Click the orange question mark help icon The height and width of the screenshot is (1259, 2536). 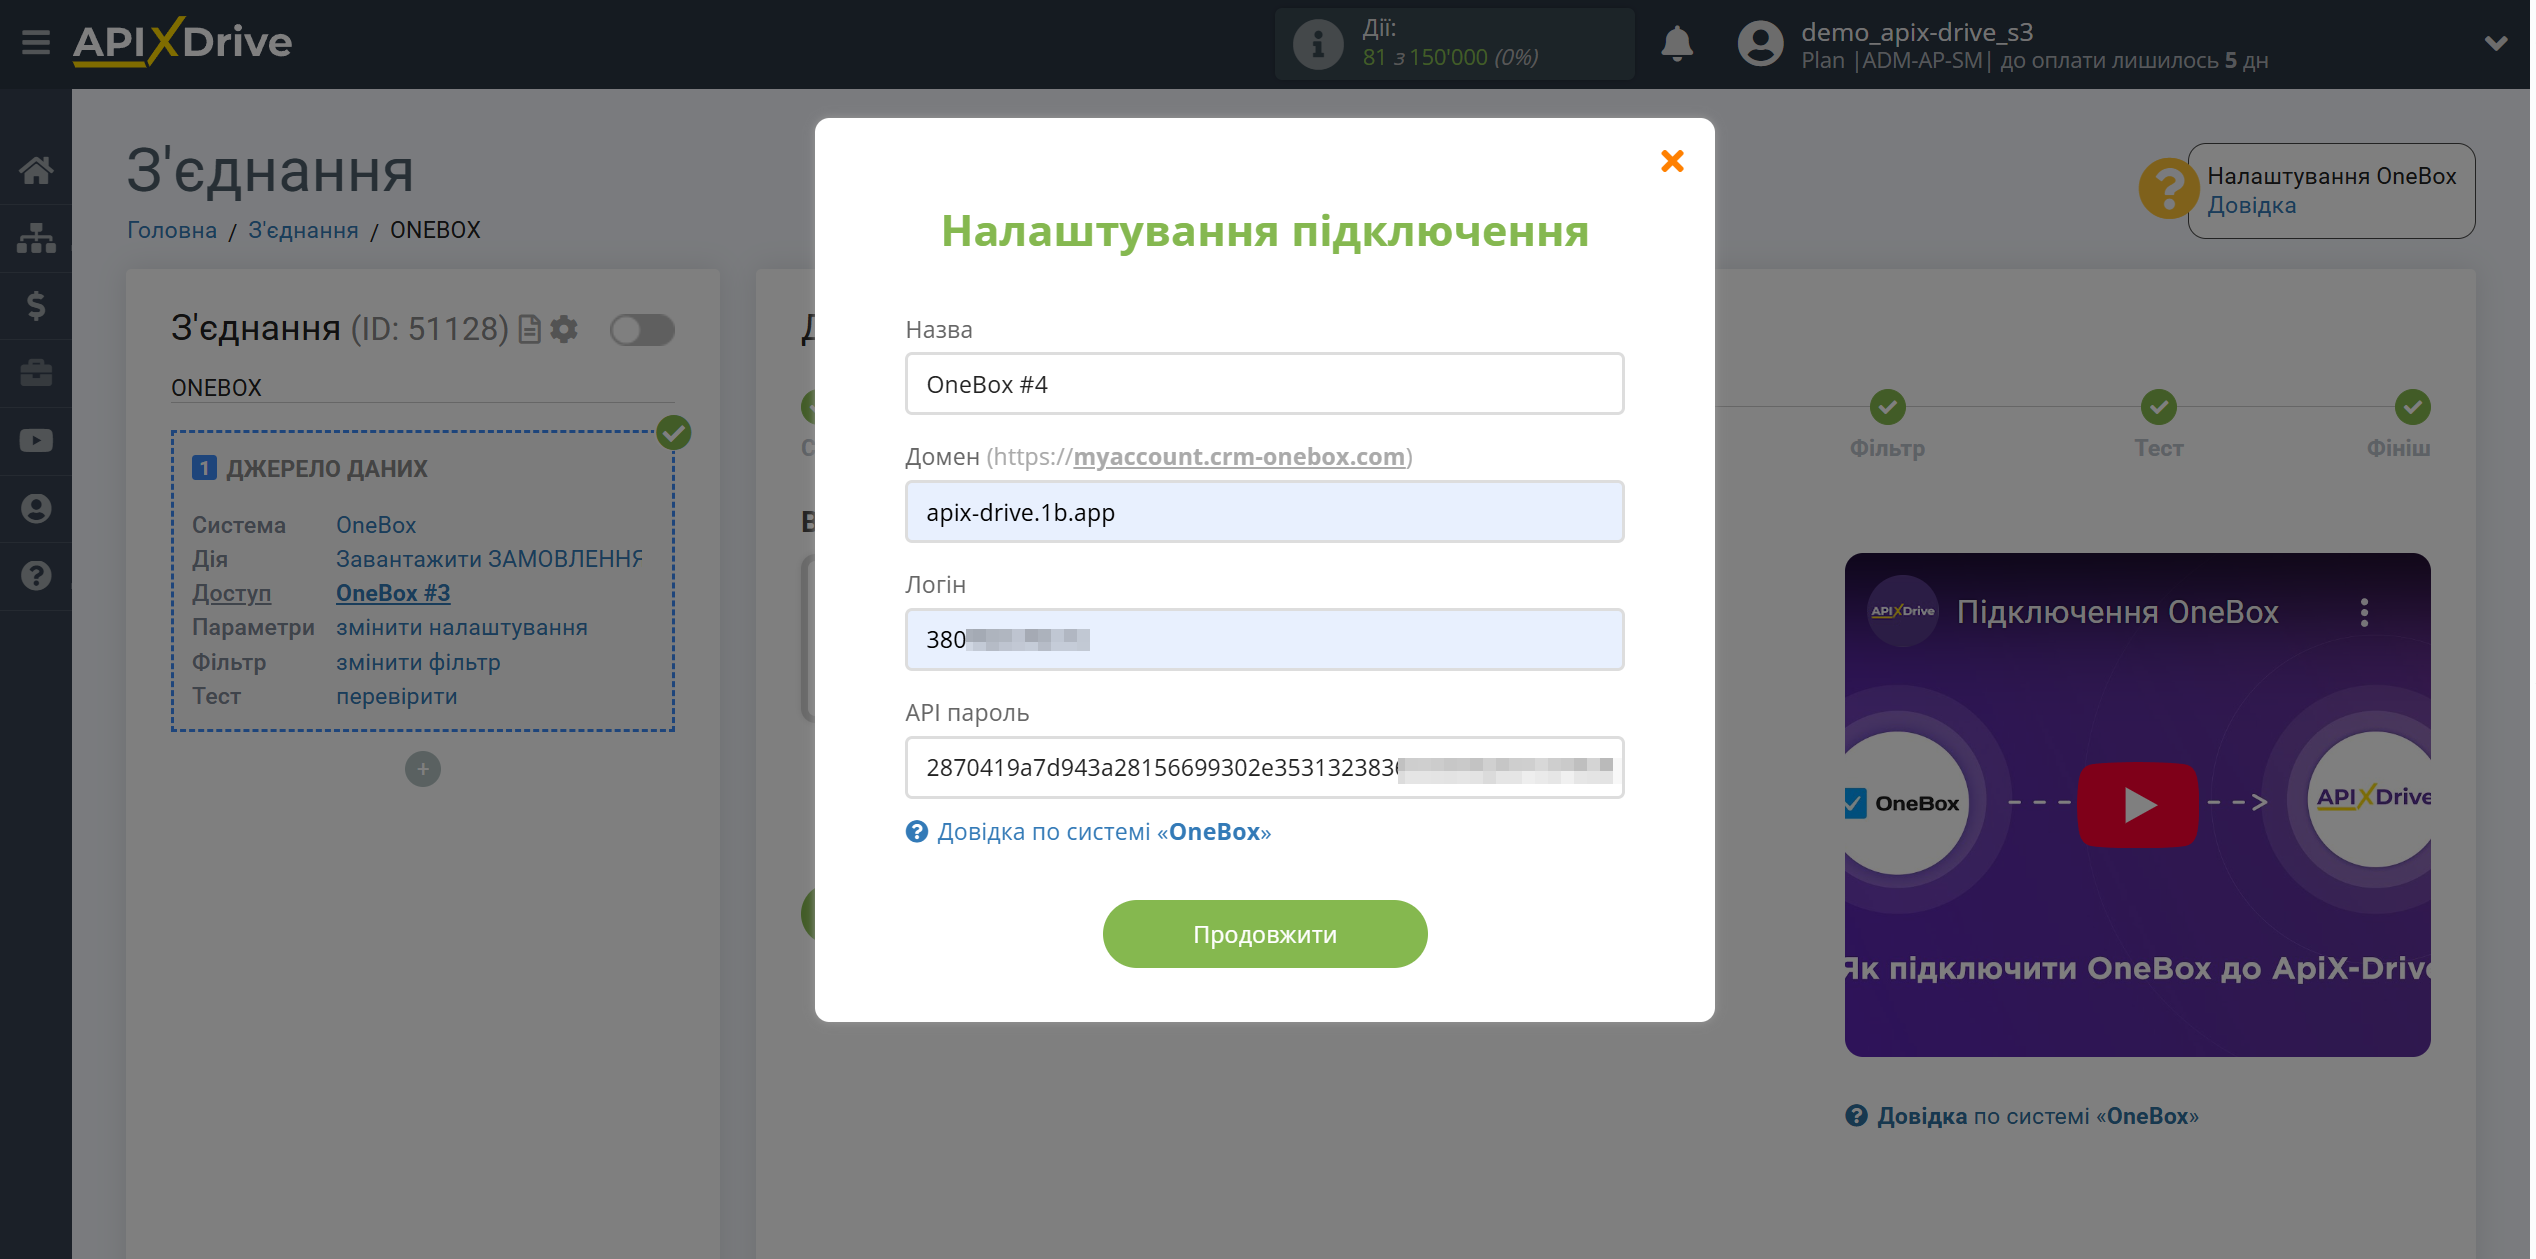pos(2167,189)
